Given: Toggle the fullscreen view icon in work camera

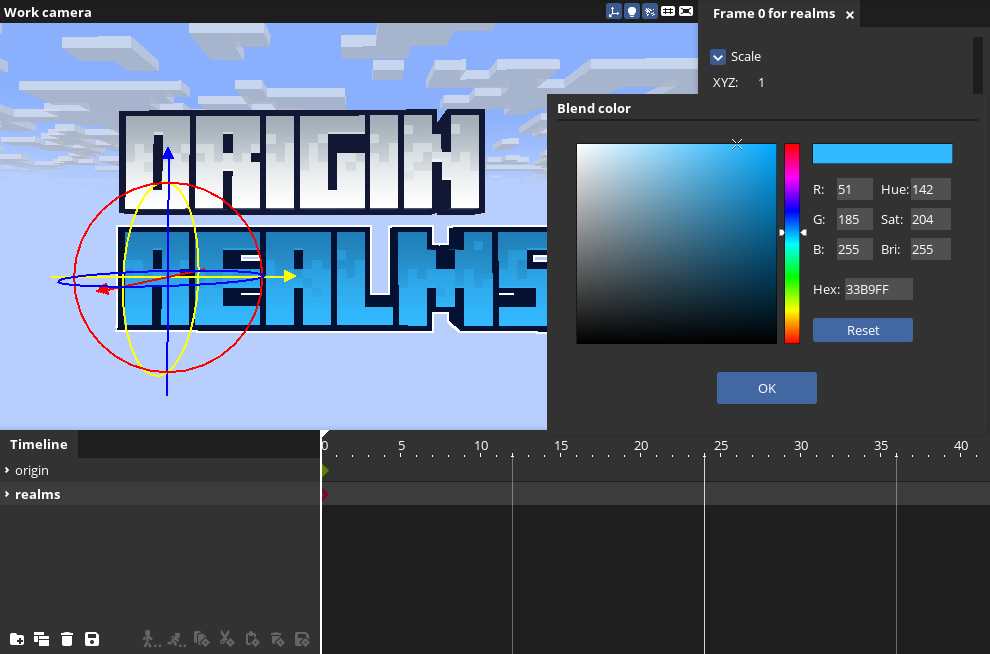Looking at the screenshot, I should (x=686, y=12).
